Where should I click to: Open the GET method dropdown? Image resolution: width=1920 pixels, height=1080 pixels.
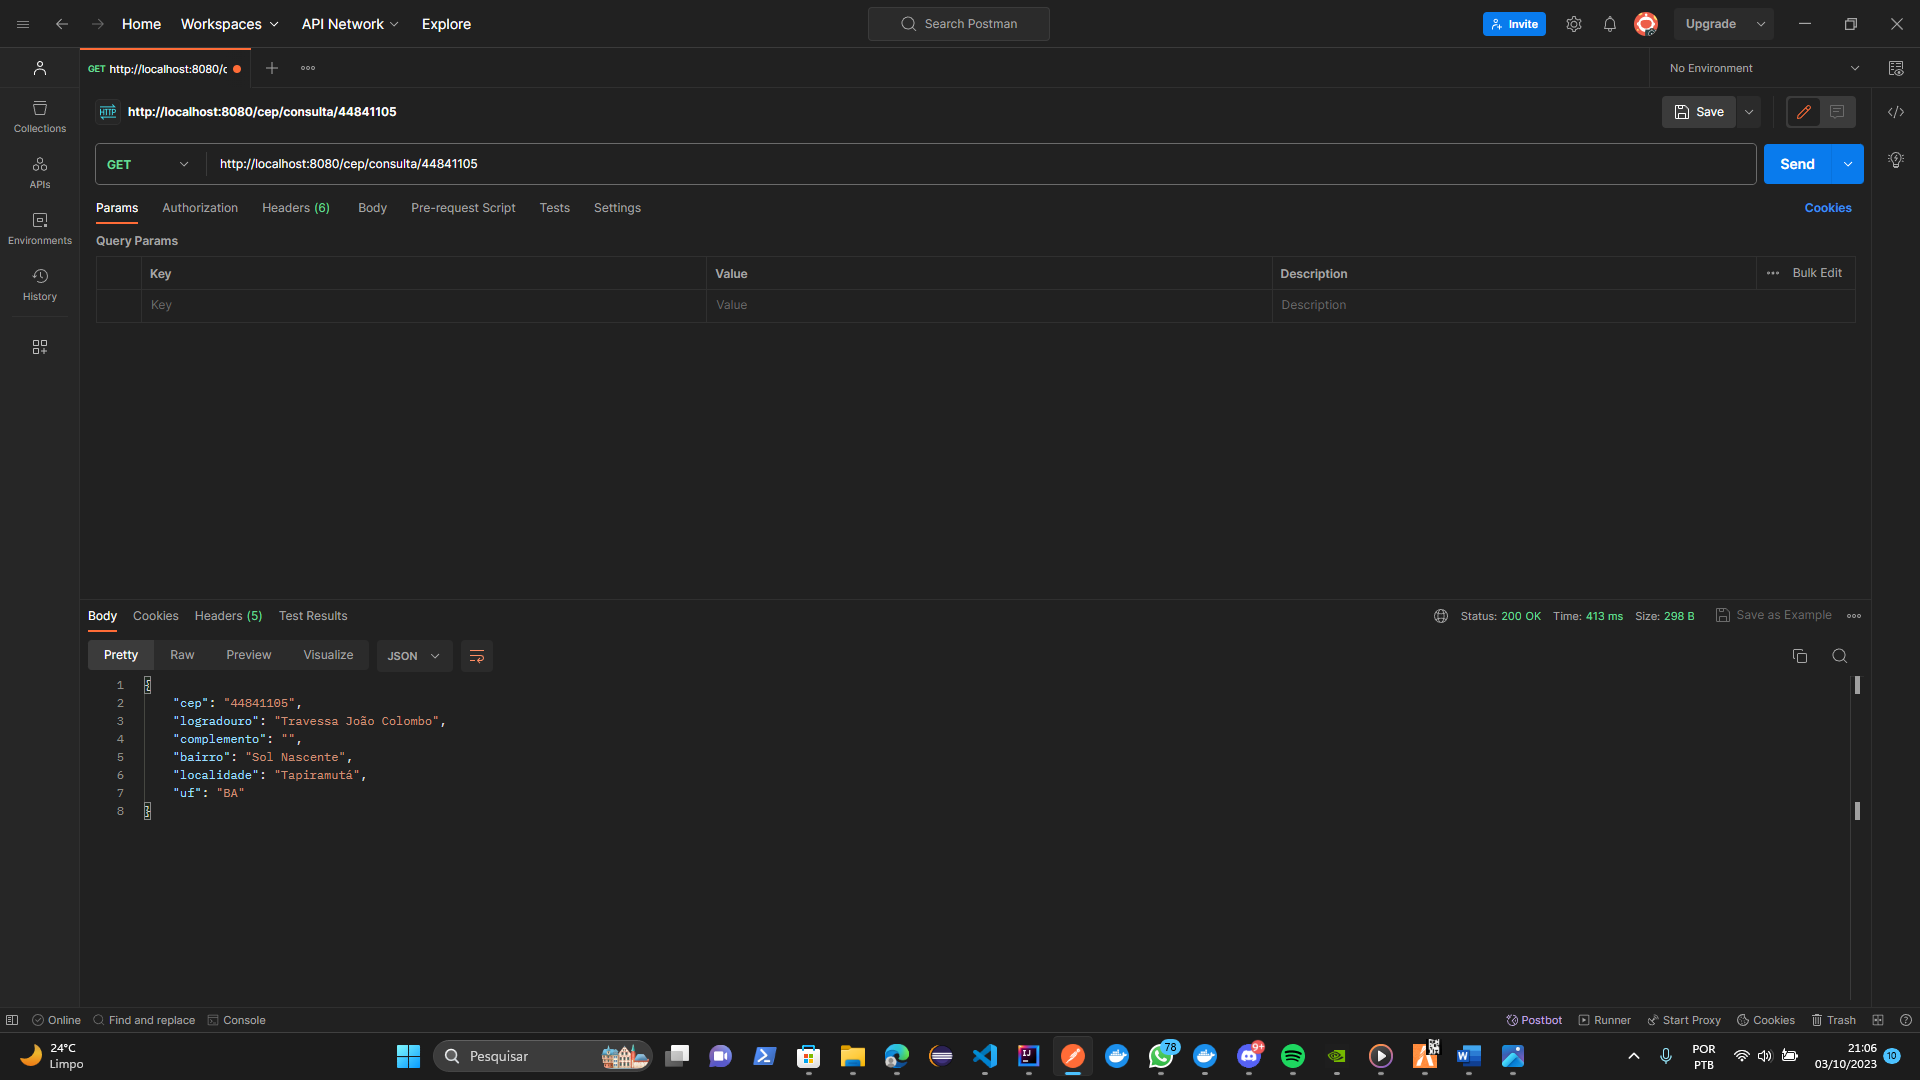click(x=148, y=164)
